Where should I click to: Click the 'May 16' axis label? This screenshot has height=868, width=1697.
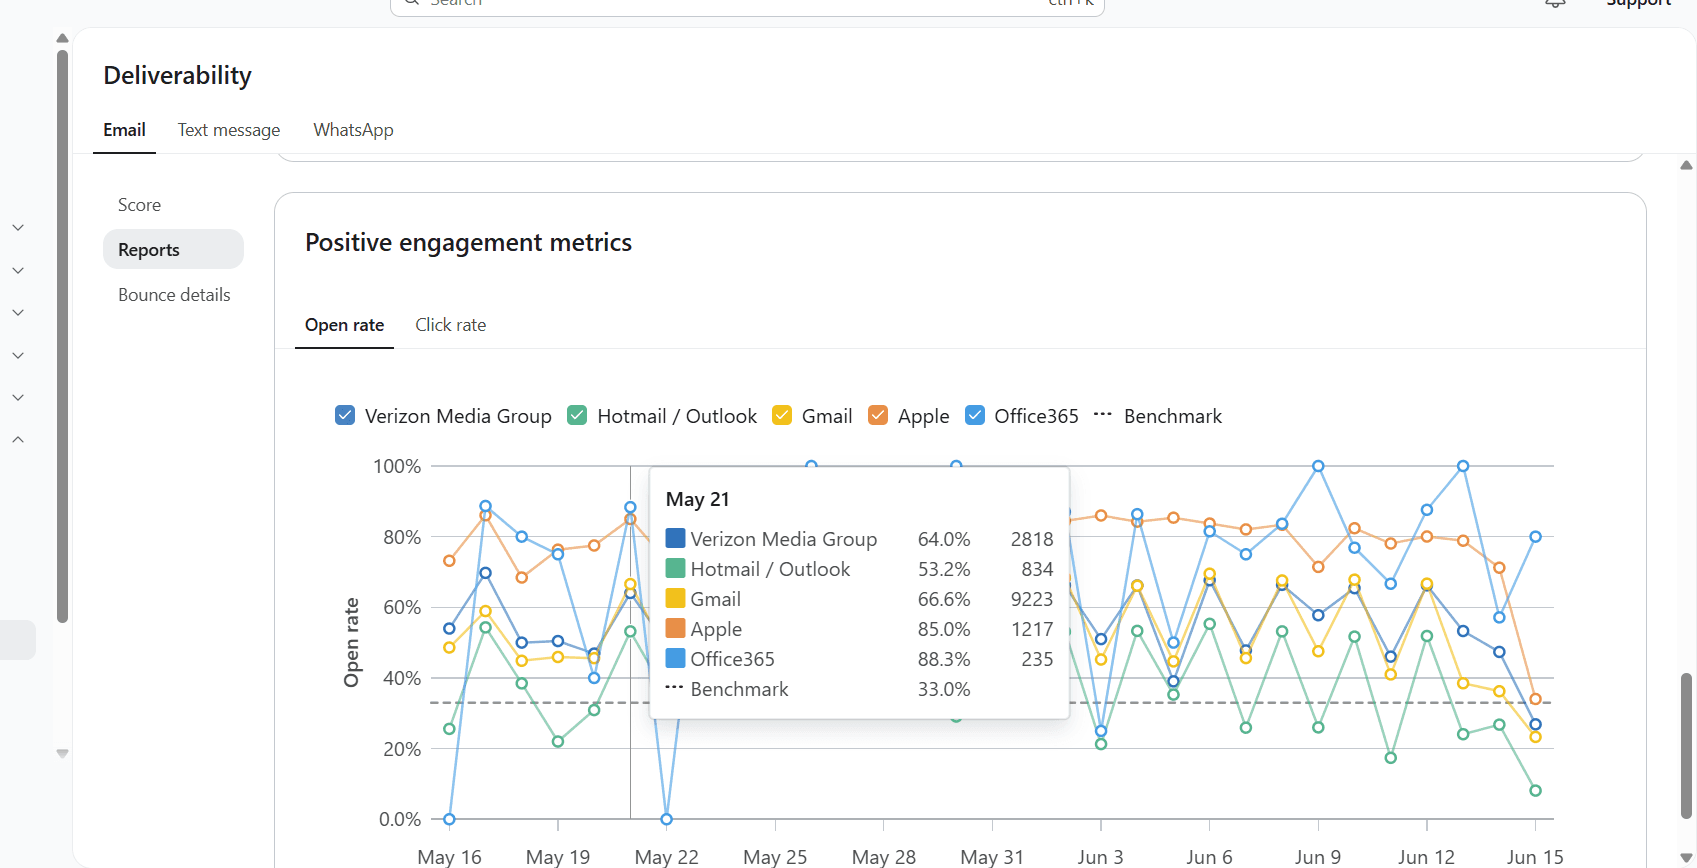[449, 857]
